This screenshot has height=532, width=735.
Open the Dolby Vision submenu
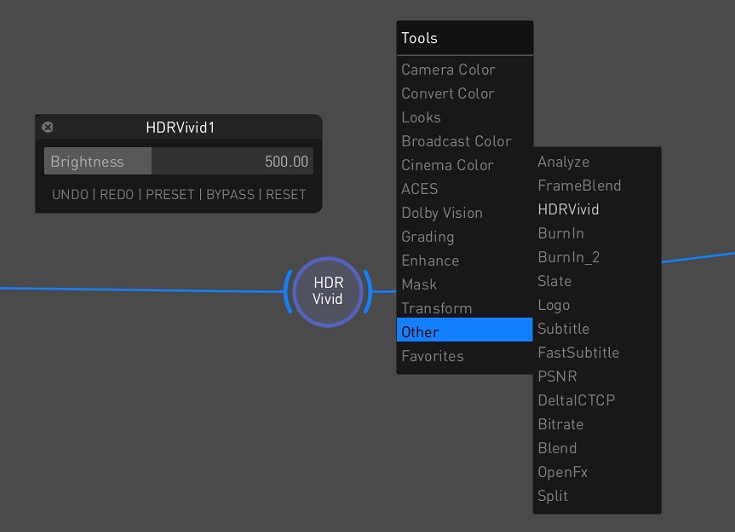(442, 213)
